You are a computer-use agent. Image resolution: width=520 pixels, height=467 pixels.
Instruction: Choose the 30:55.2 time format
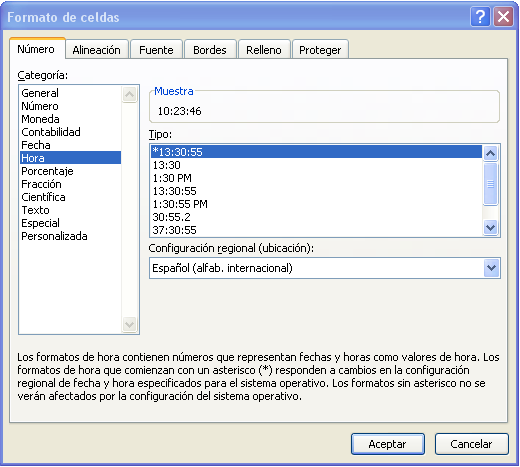[x=316, y=217]
